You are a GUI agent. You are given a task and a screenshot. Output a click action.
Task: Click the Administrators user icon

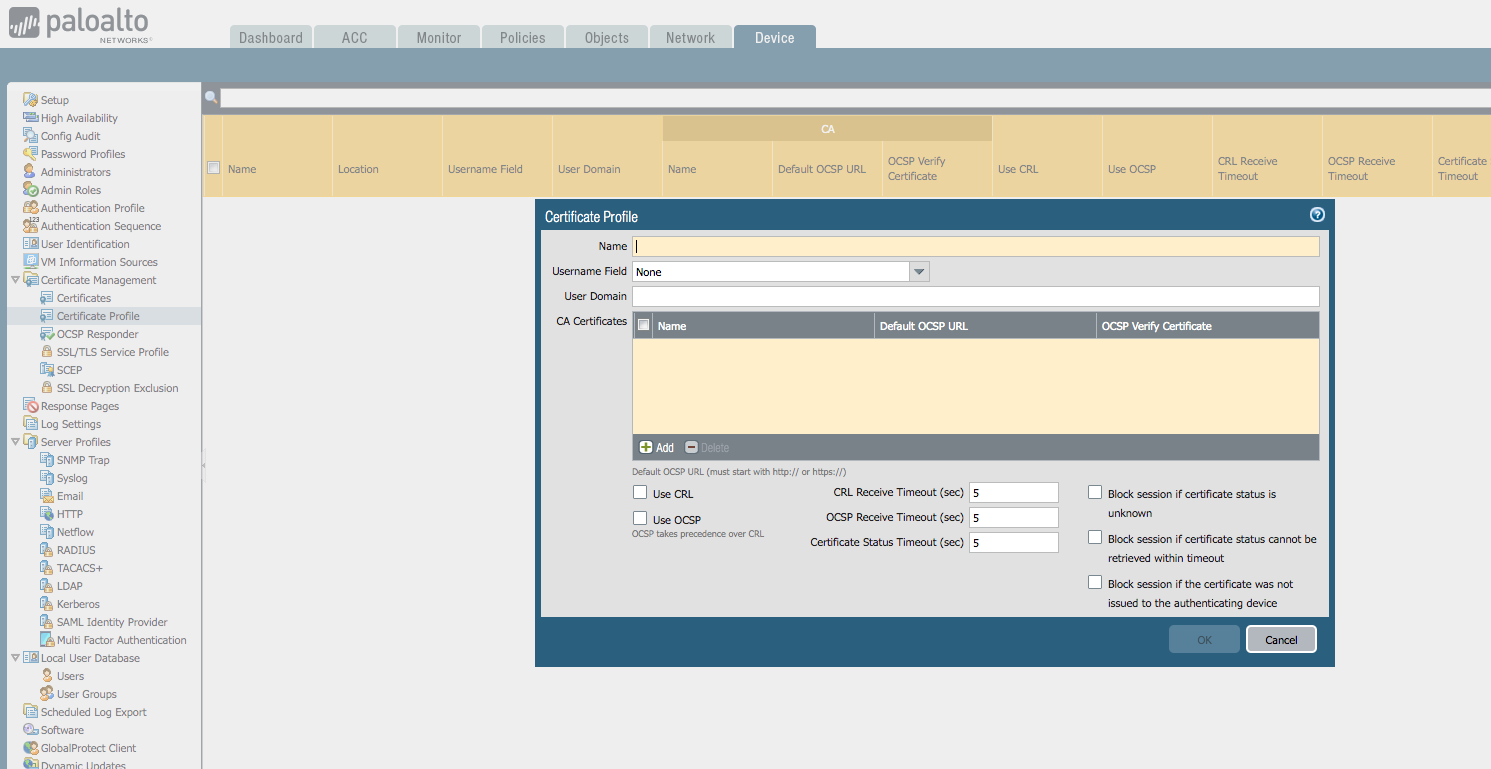point(30,172)
